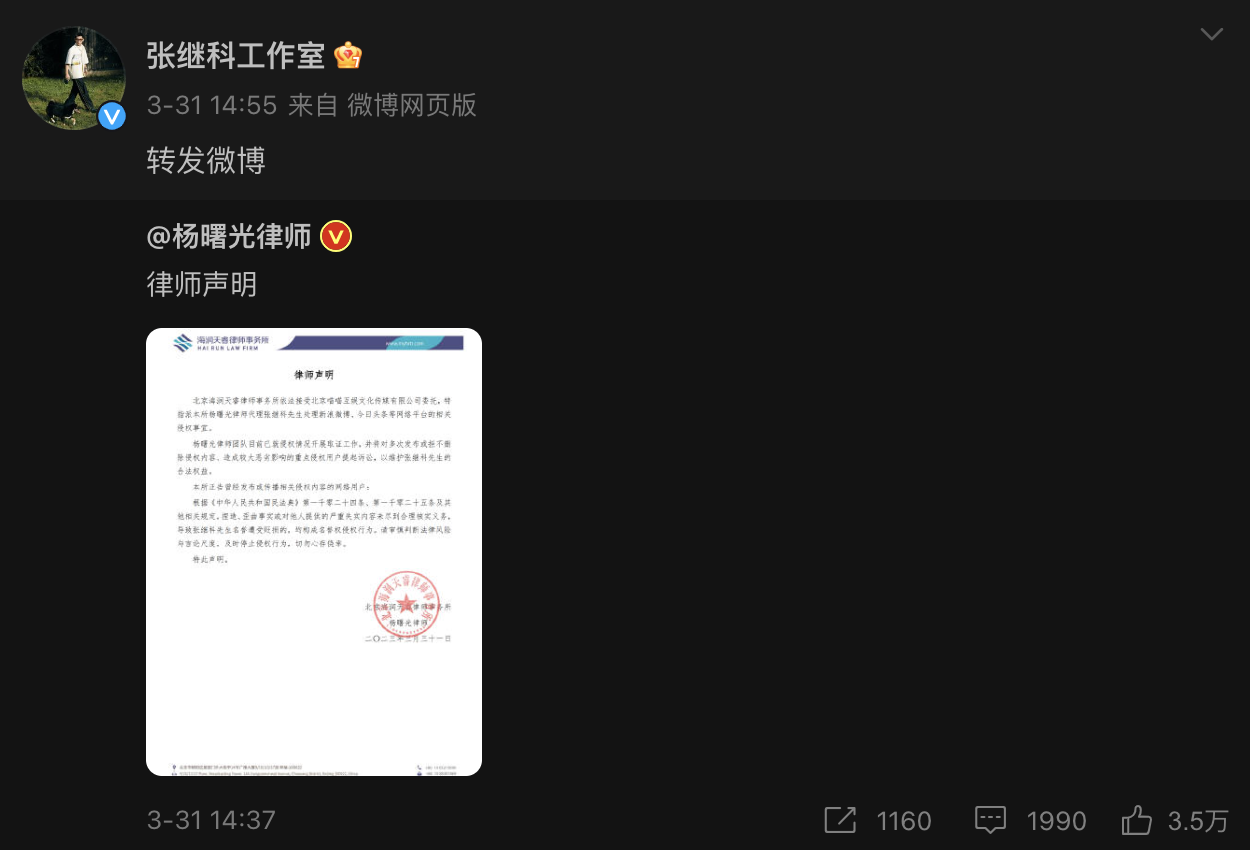1250x850 pixels.
Task: Click the 3.5万 likes count
Action: click(x=1198, y=821)
